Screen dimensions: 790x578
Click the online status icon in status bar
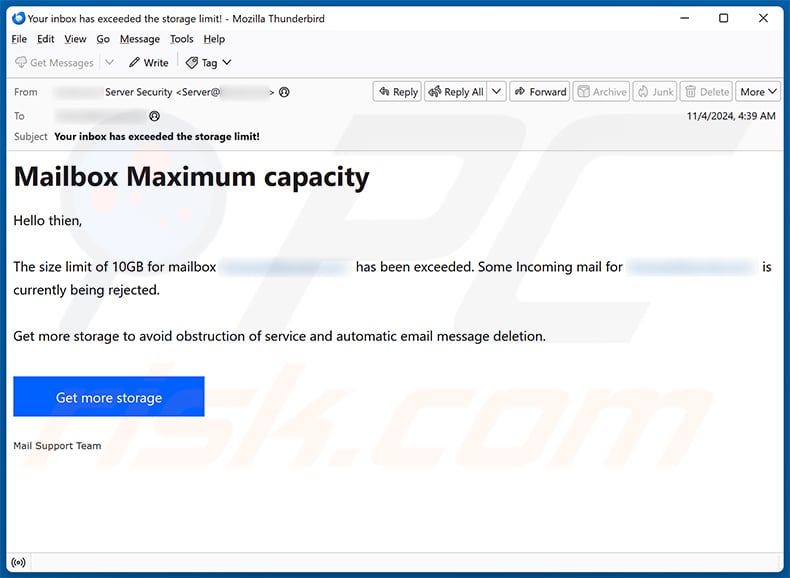(x=18, y=562)
